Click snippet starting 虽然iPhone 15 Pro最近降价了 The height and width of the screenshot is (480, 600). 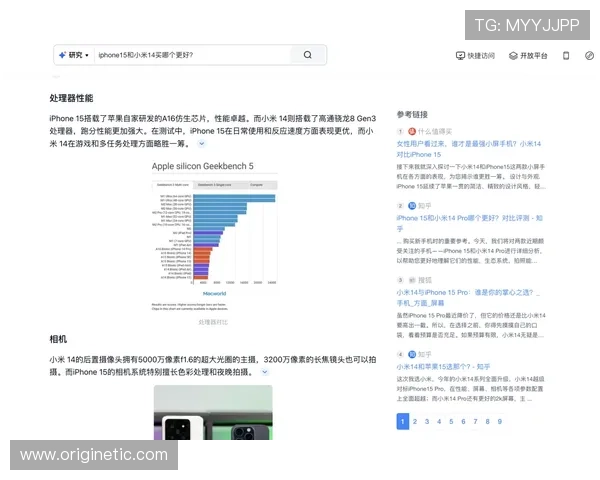[x=471, y=325]
